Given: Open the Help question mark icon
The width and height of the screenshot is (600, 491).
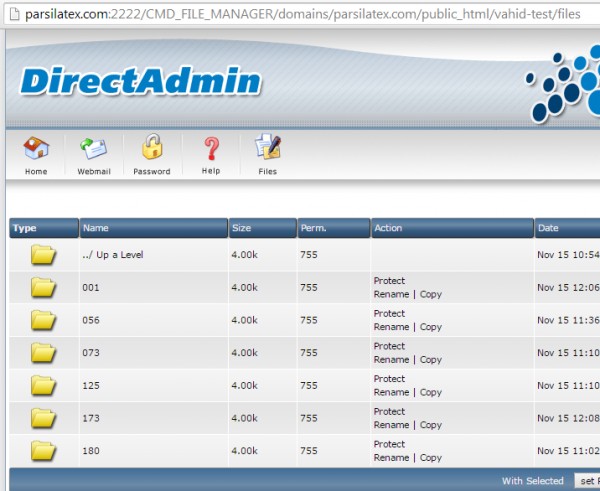Looking at the screenshot, I should tap(211, 150).
